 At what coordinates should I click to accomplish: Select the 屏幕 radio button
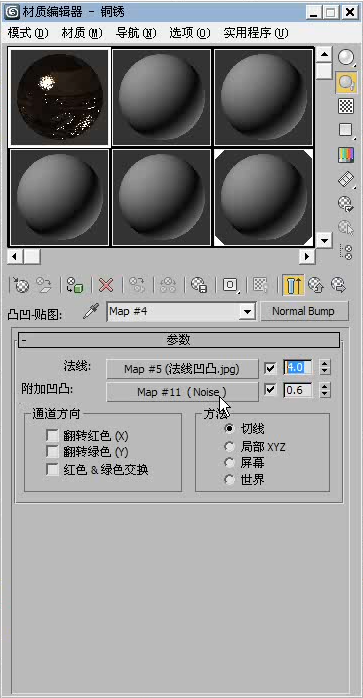pos(229,463)
